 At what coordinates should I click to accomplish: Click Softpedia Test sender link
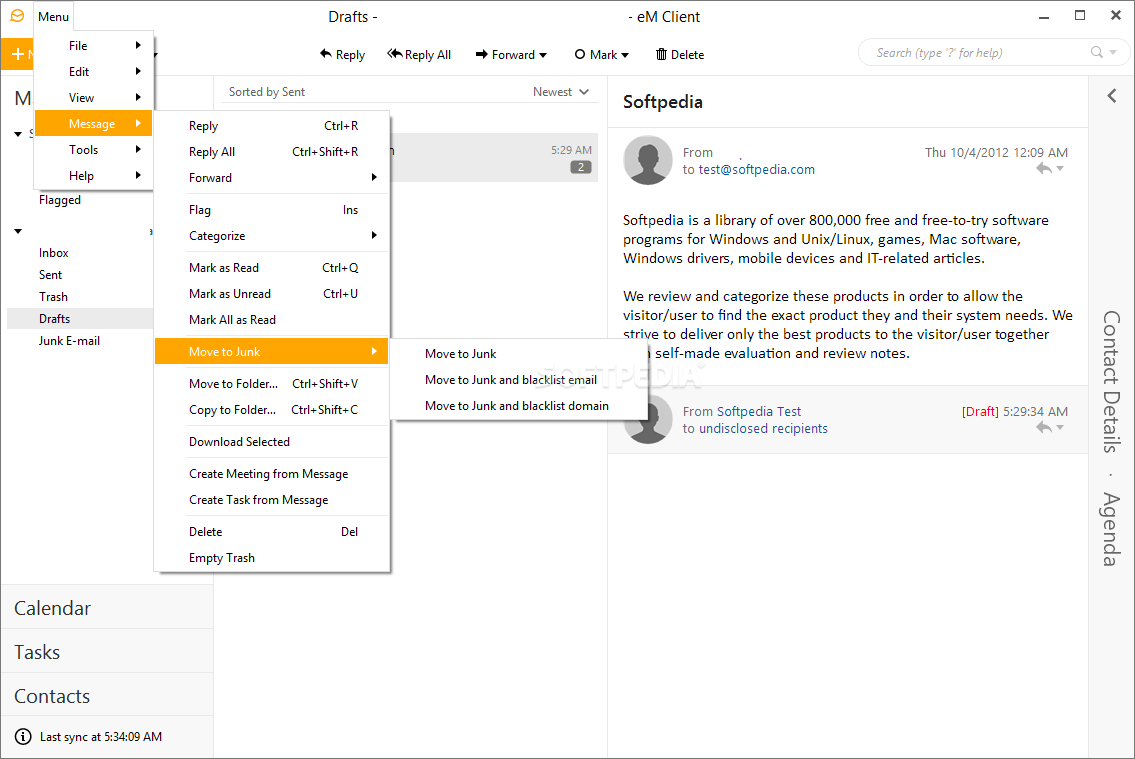click(x=759, y=412)
